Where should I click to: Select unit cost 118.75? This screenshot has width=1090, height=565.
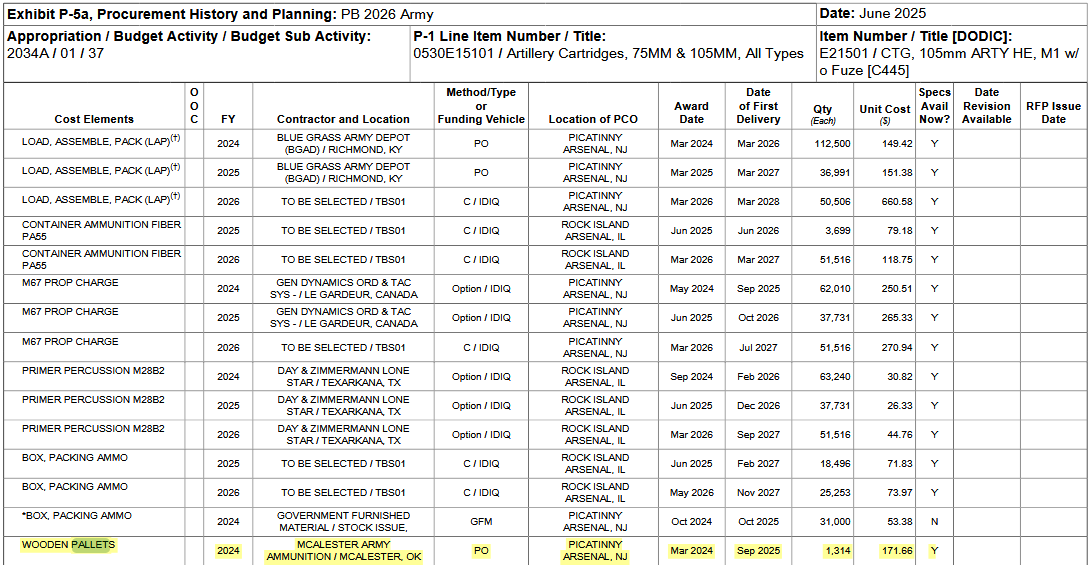point(897,260)
